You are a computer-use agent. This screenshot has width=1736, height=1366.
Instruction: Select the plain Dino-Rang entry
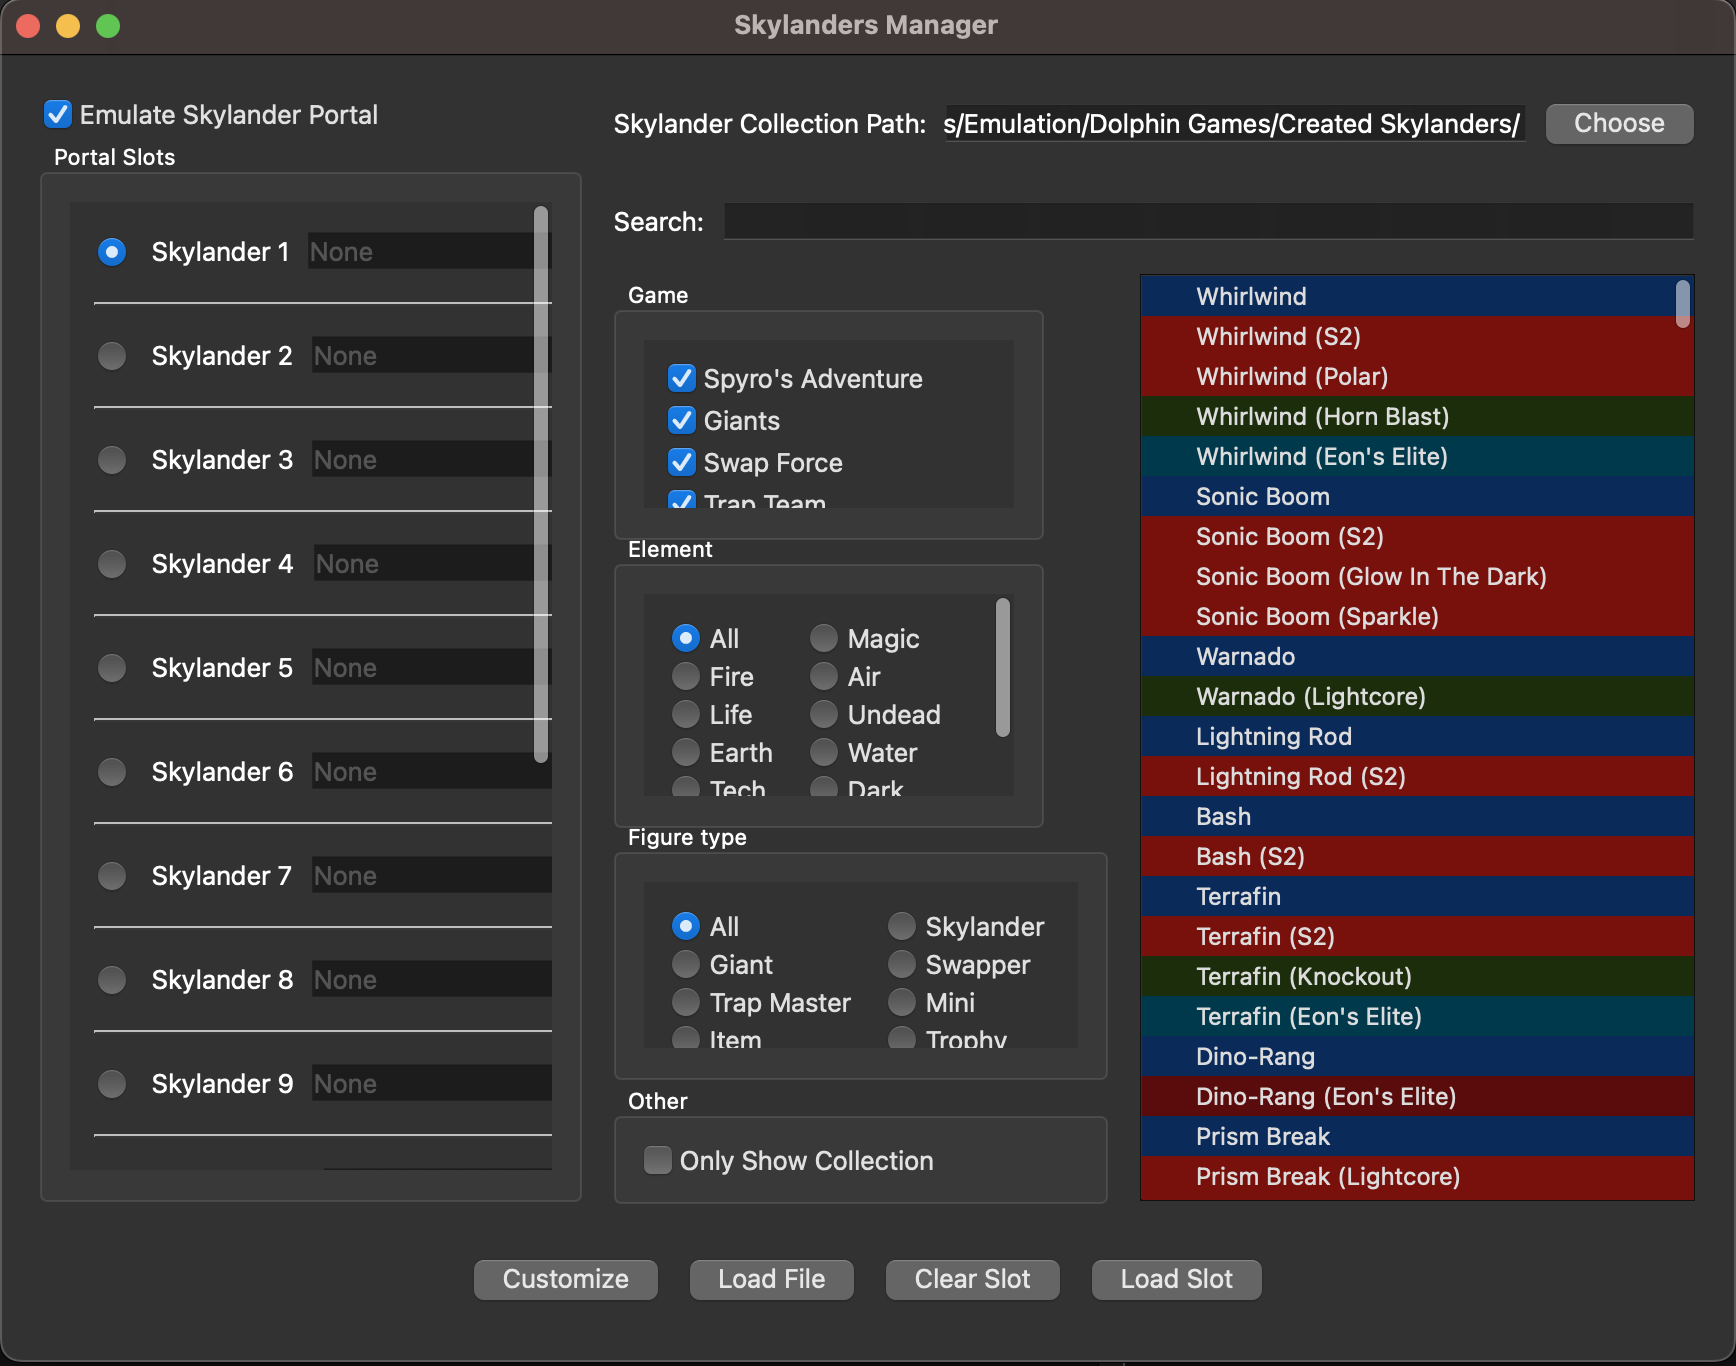(1417, 1056)
